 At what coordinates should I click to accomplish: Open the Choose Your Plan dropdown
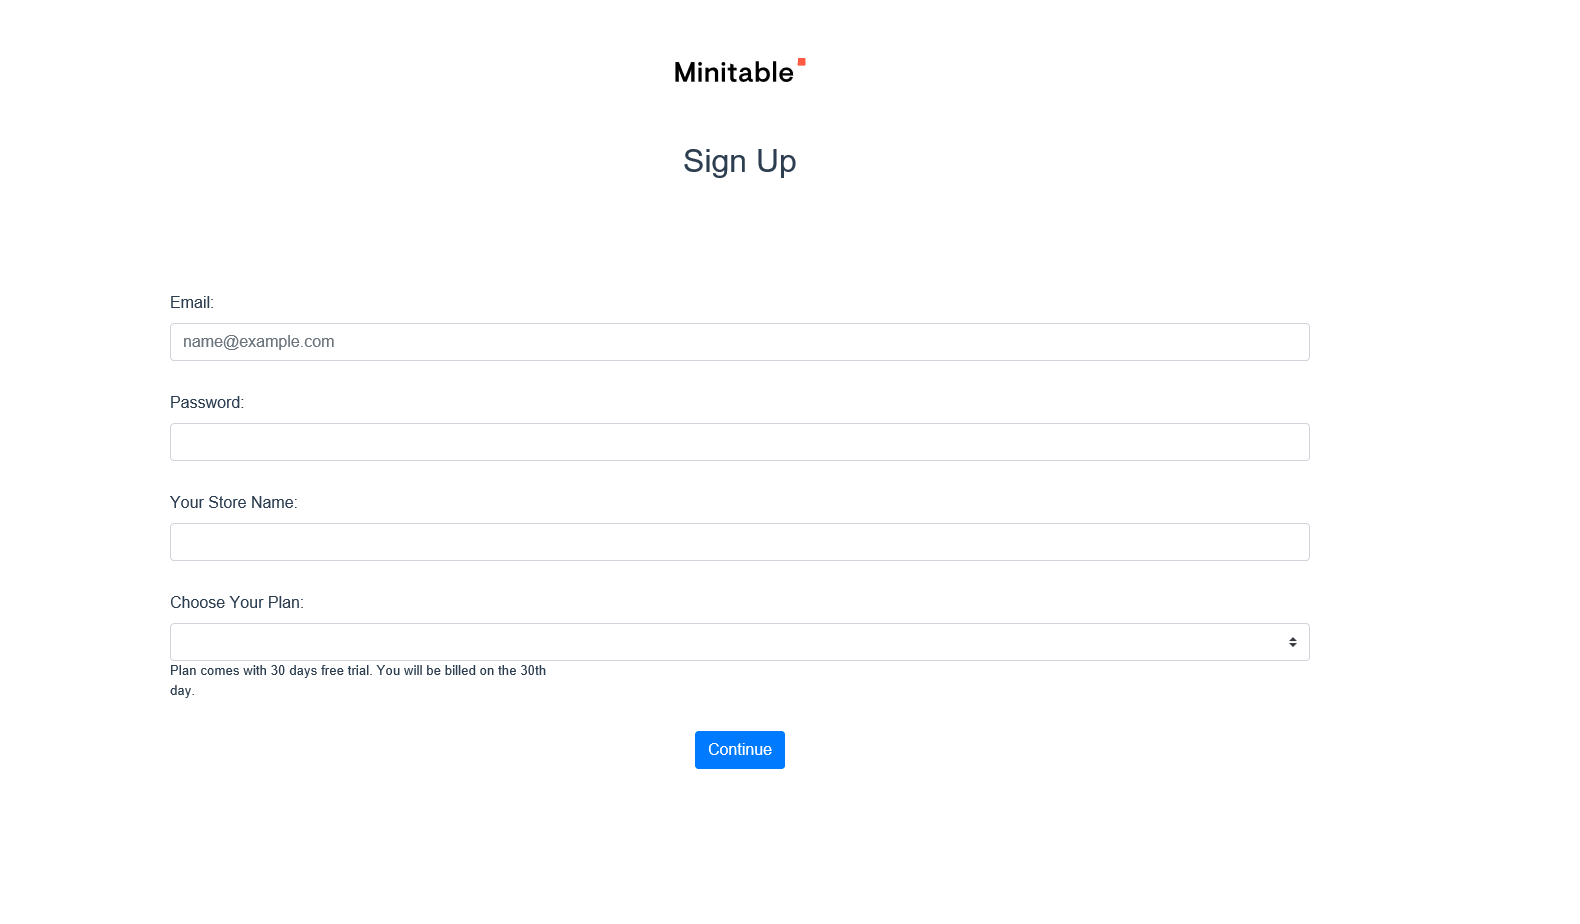pyautogui.click(x=740, y=642)
